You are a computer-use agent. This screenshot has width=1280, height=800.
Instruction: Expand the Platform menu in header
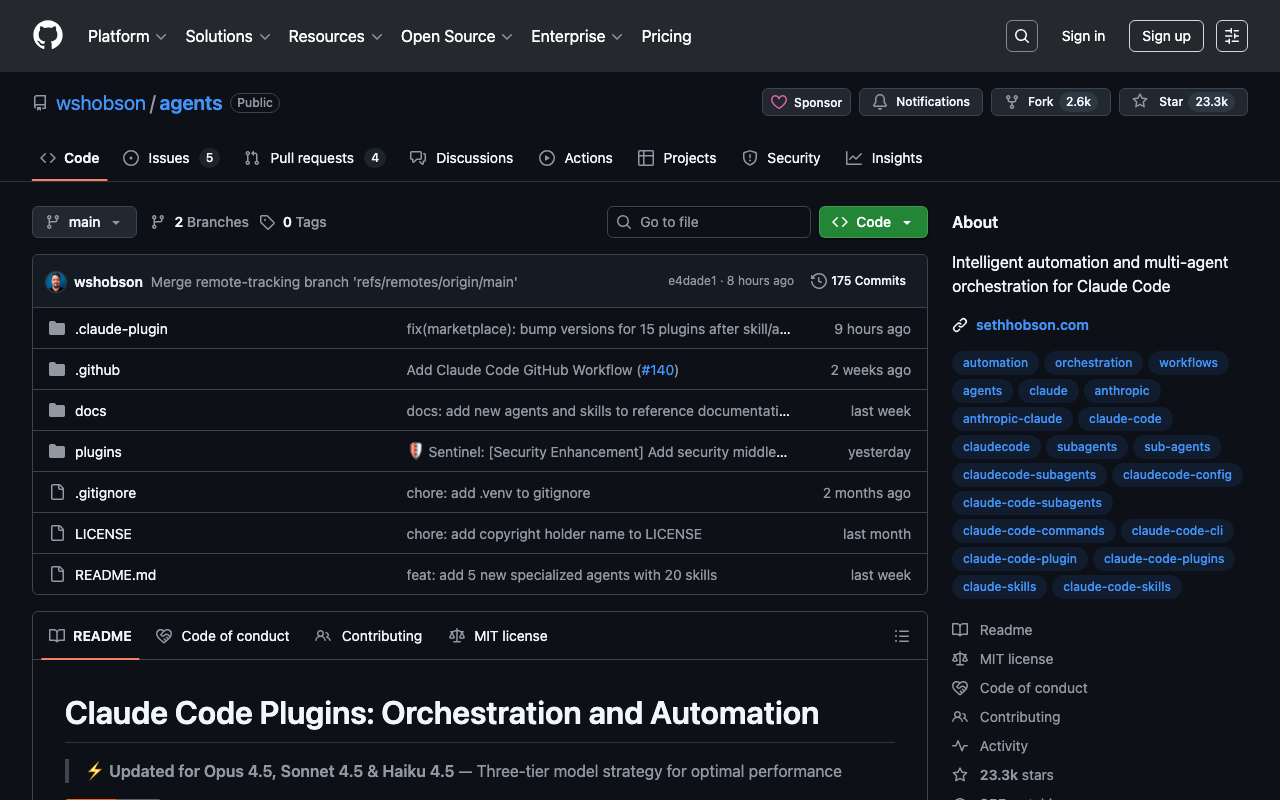click(126, 36)
